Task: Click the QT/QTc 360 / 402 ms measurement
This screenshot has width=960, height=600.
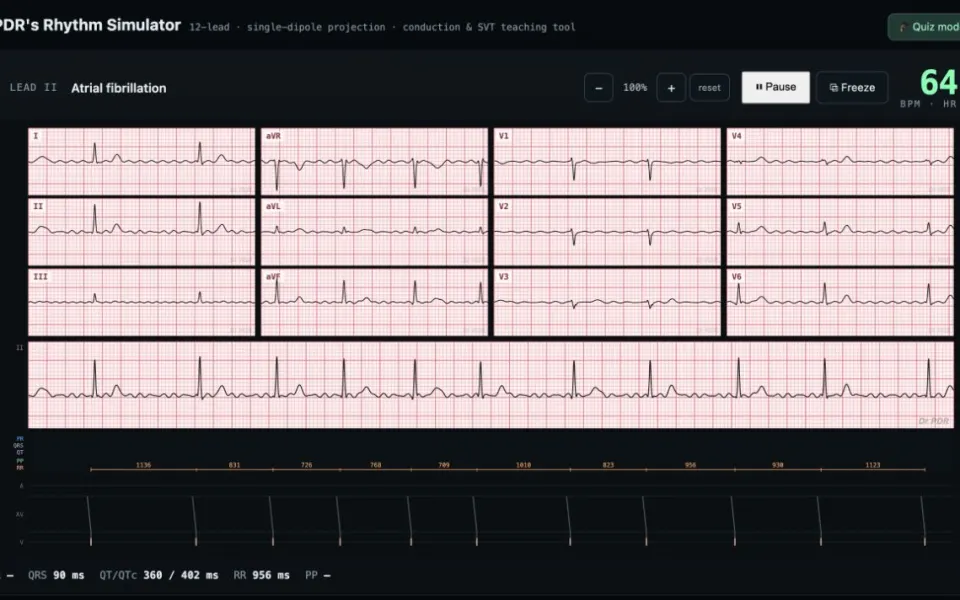Action: (x=159, y=576)
